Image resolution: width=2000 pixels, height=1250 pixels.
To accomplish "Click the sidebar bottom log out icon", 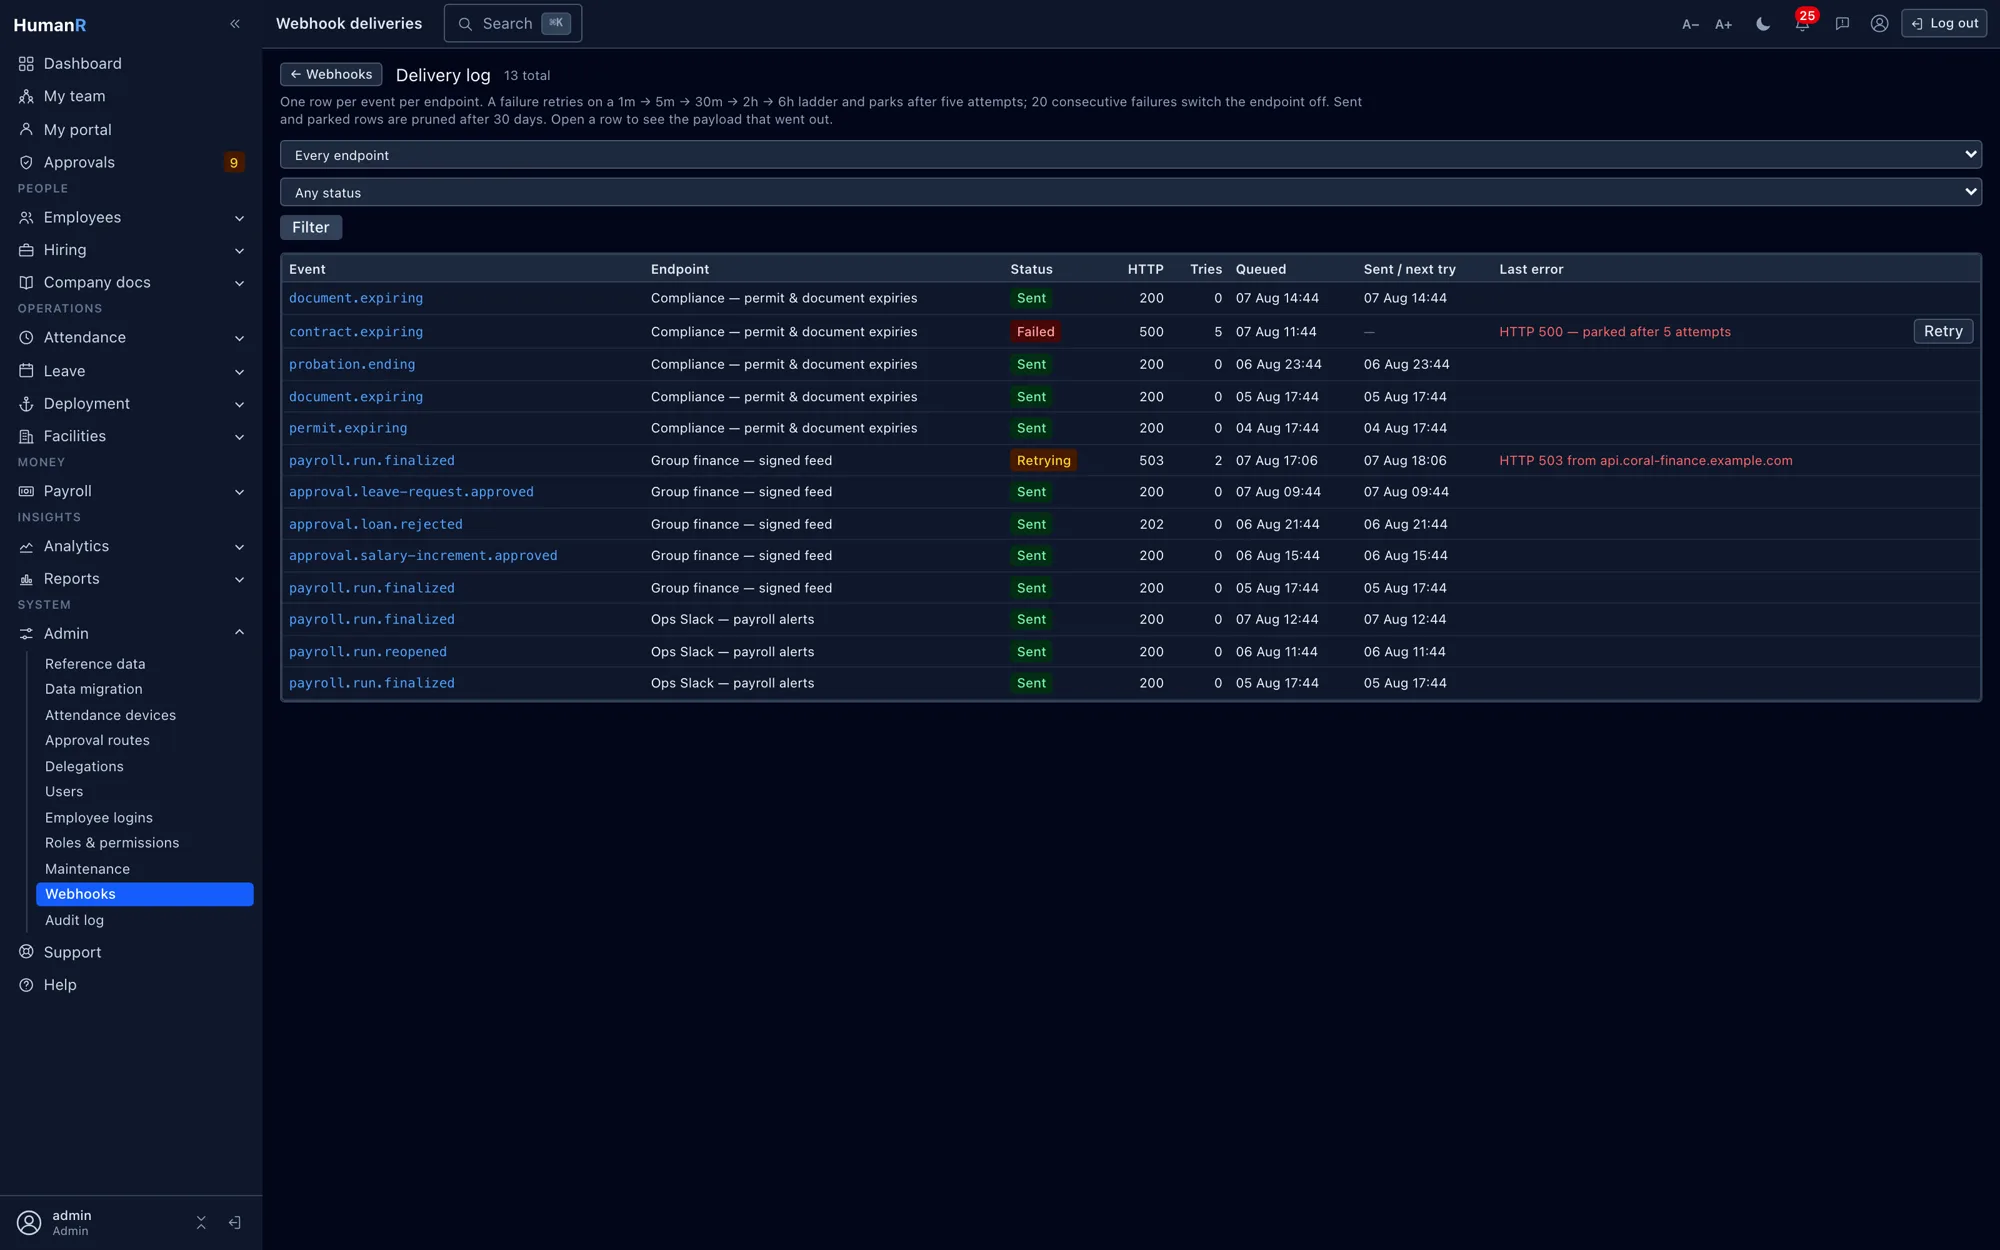I will [x=235, y=1223].
